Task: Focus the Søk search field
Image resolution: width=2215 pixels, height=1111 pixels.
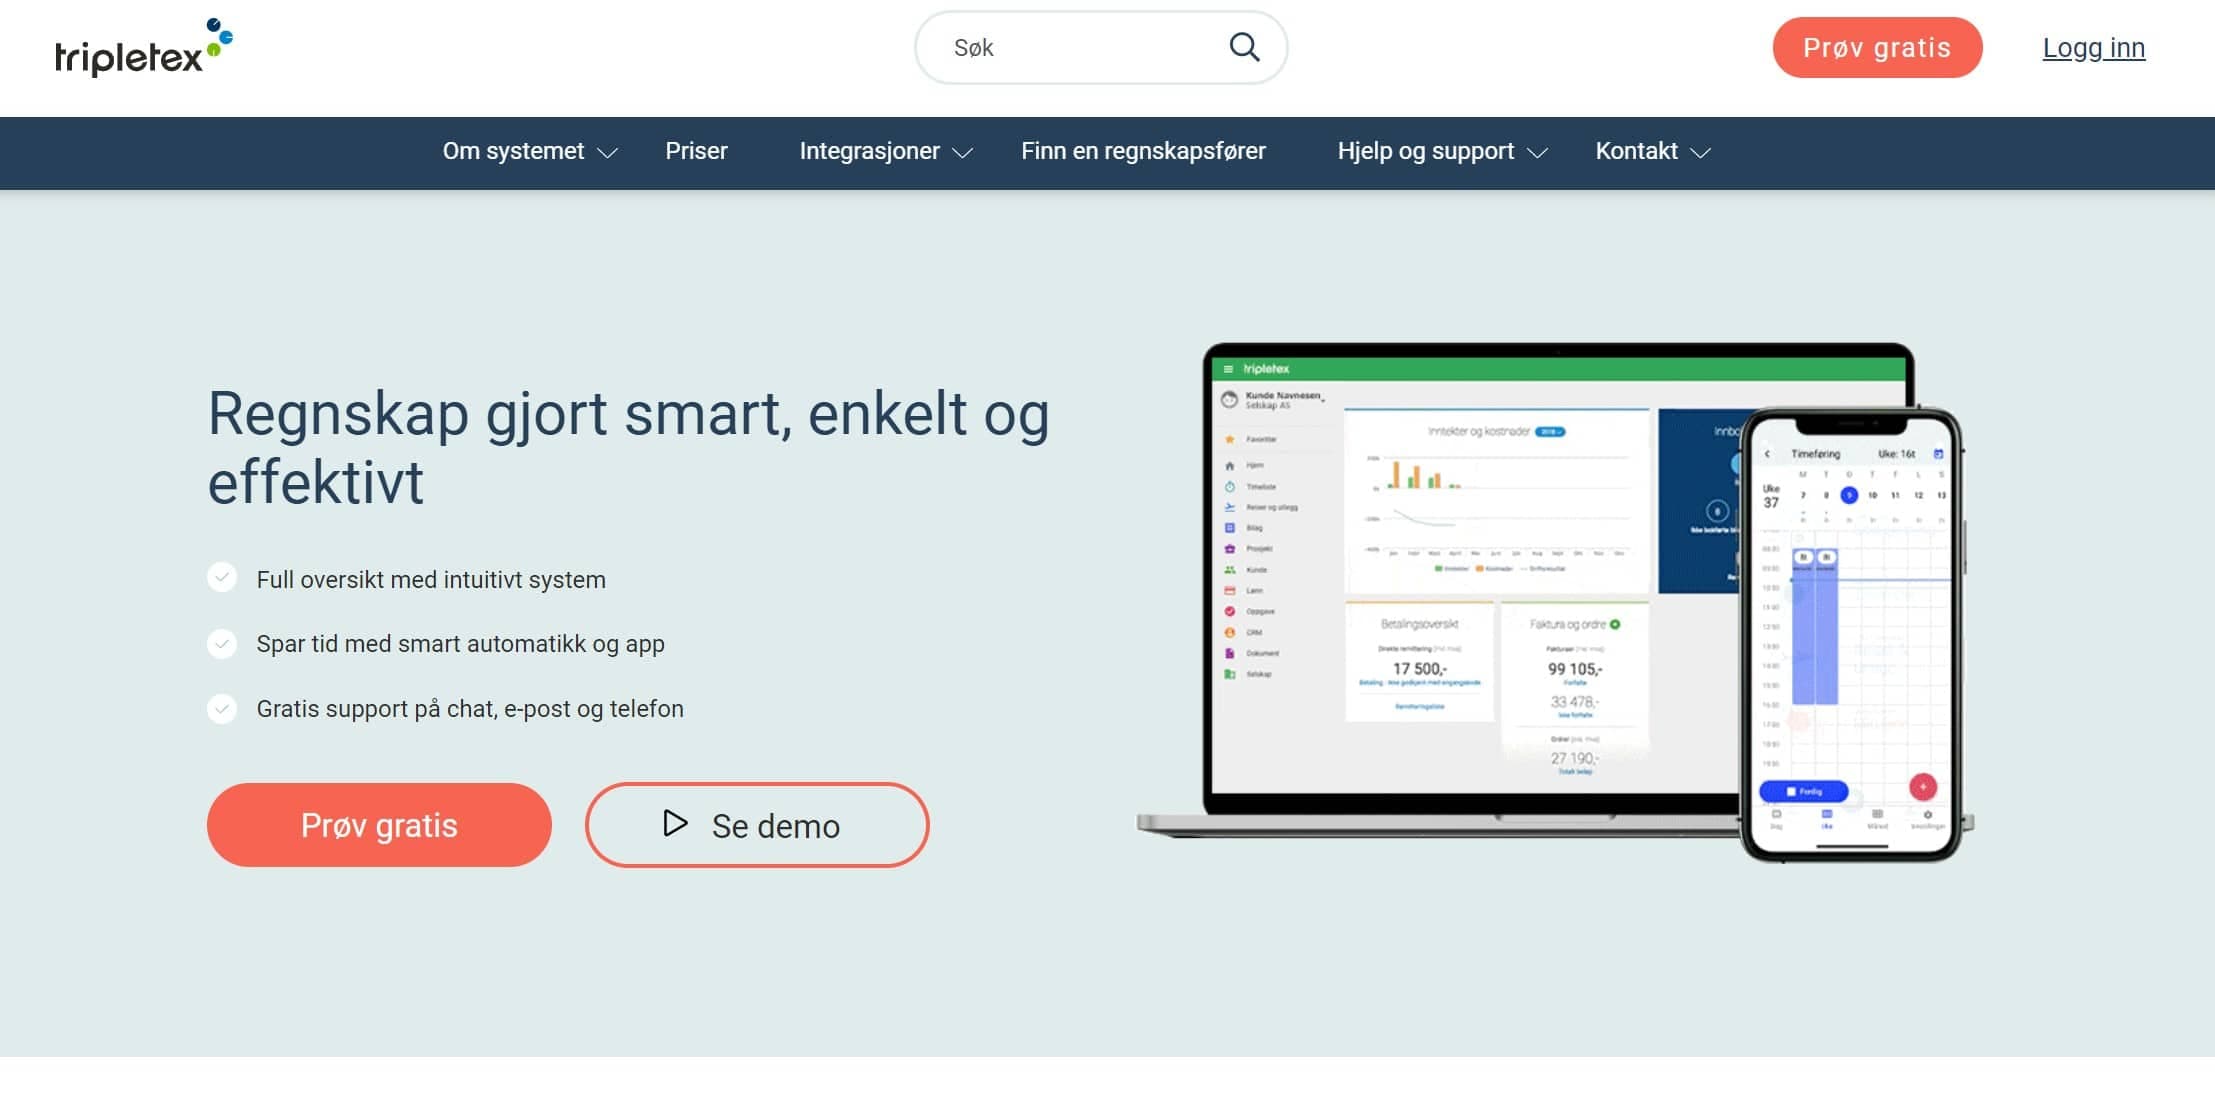Action: (1100, 47)
